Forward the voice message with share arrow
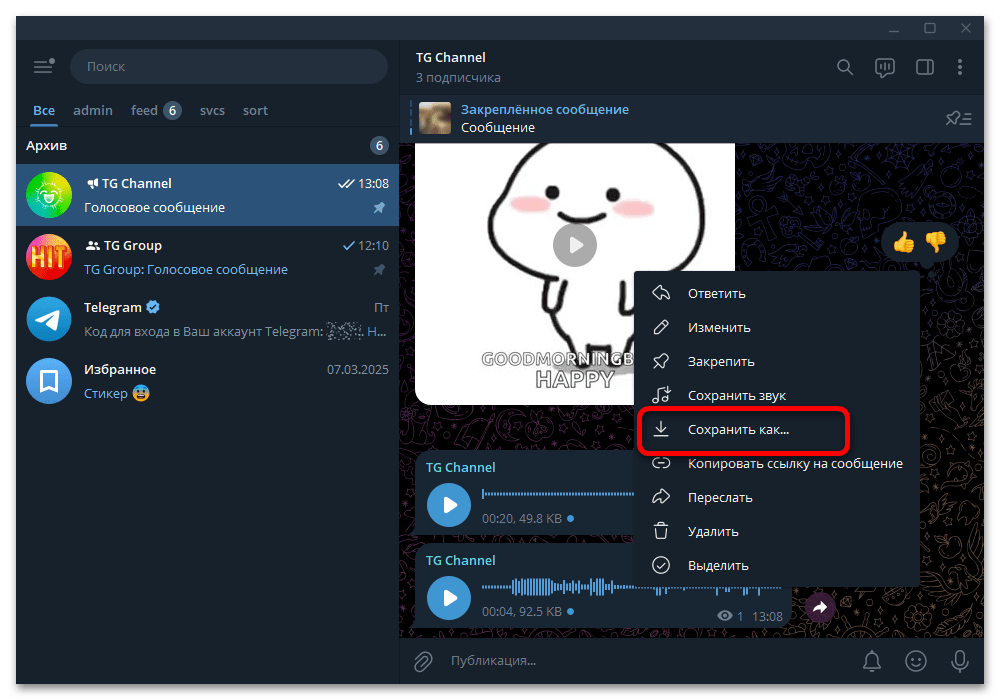Image resolution: width=1000 pixels, height=700 pixels. point(820,607)
